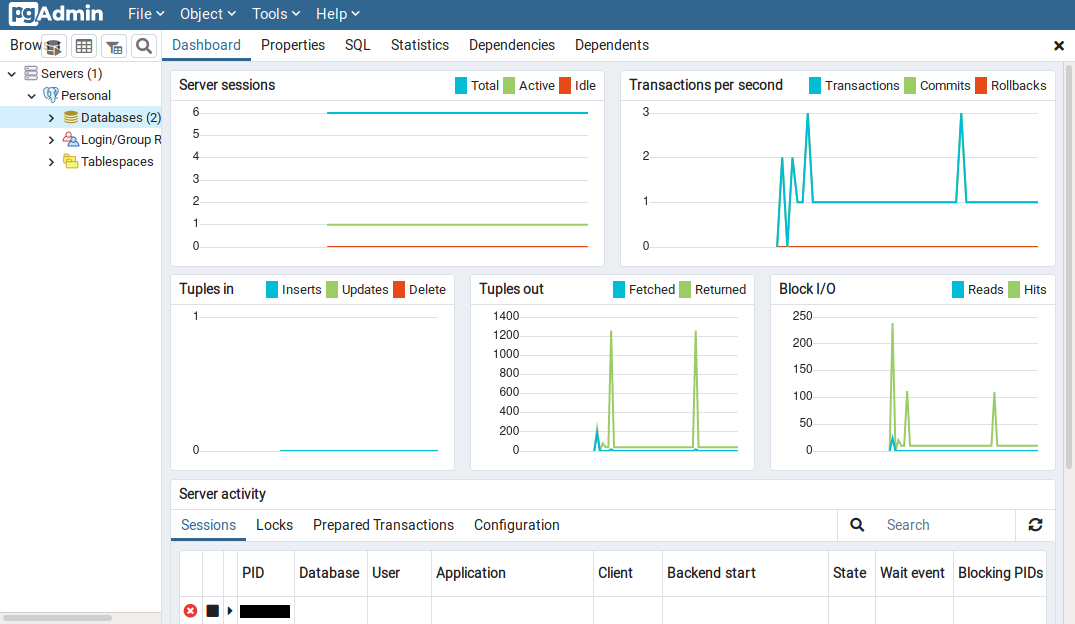Terminate session using the red X icon
This screenshot has height=624, width=1075.
190,610
